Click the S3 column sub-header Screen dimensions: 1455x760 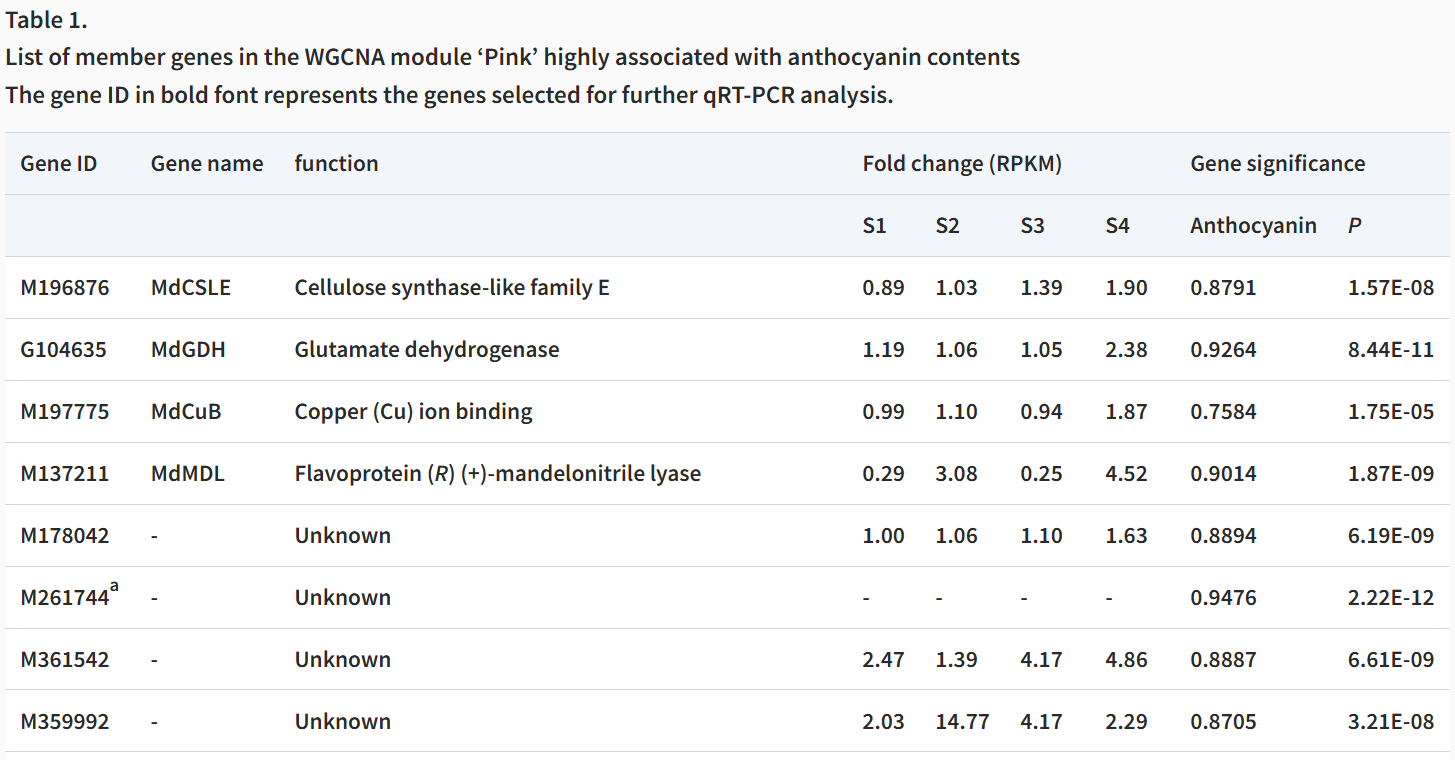(x=1032, y=226)
